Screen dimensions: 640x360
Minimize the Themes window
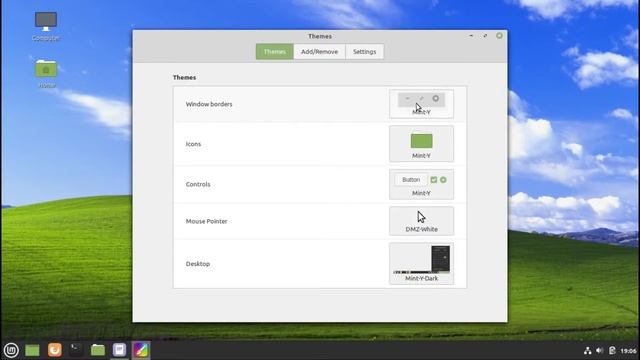(x=471, y=36)
